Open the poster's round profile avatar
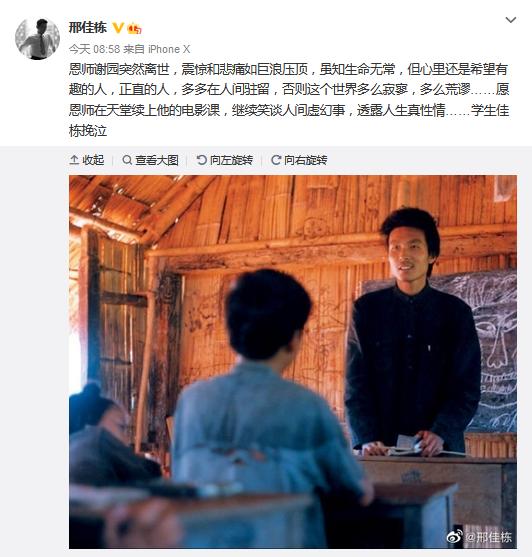 click(x=37, y=39)
